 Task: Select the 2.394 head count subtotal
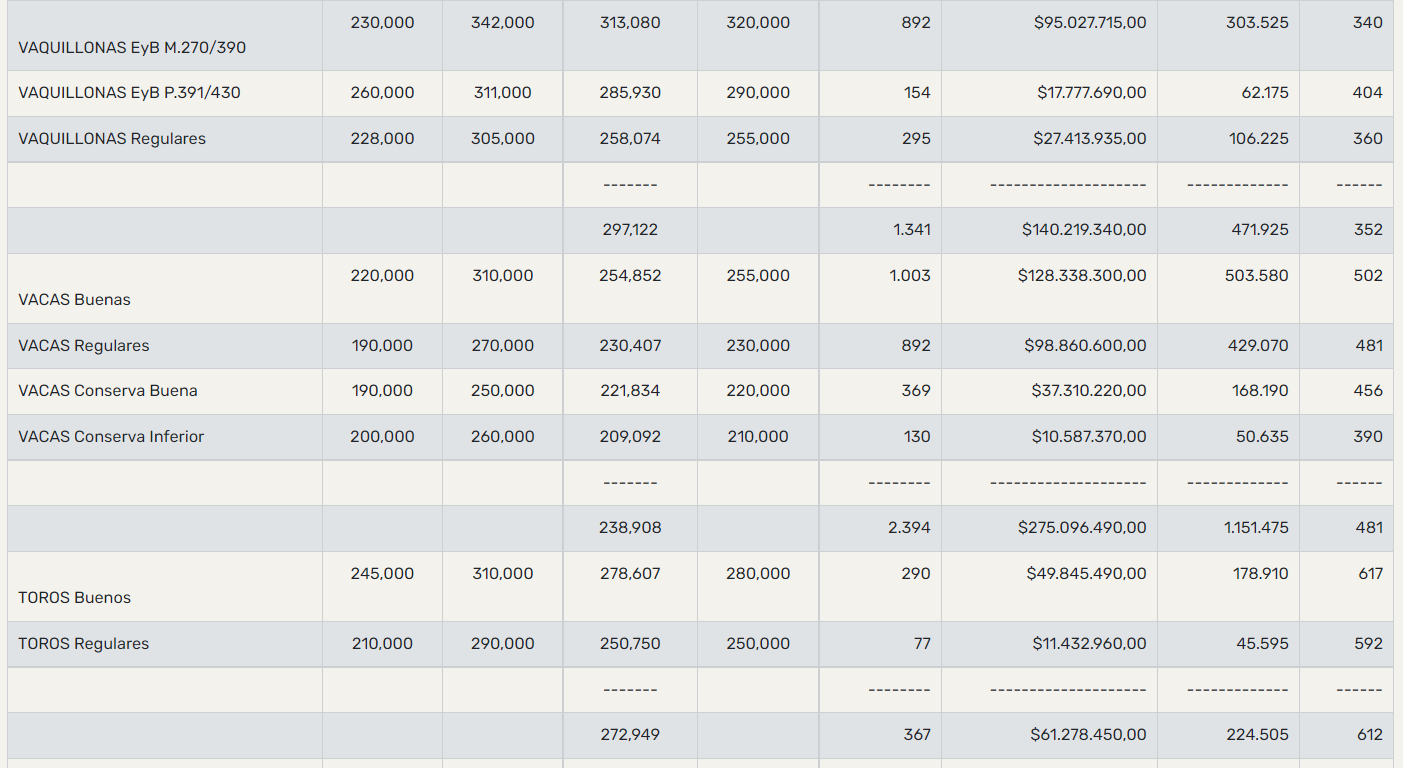(909, 528)
